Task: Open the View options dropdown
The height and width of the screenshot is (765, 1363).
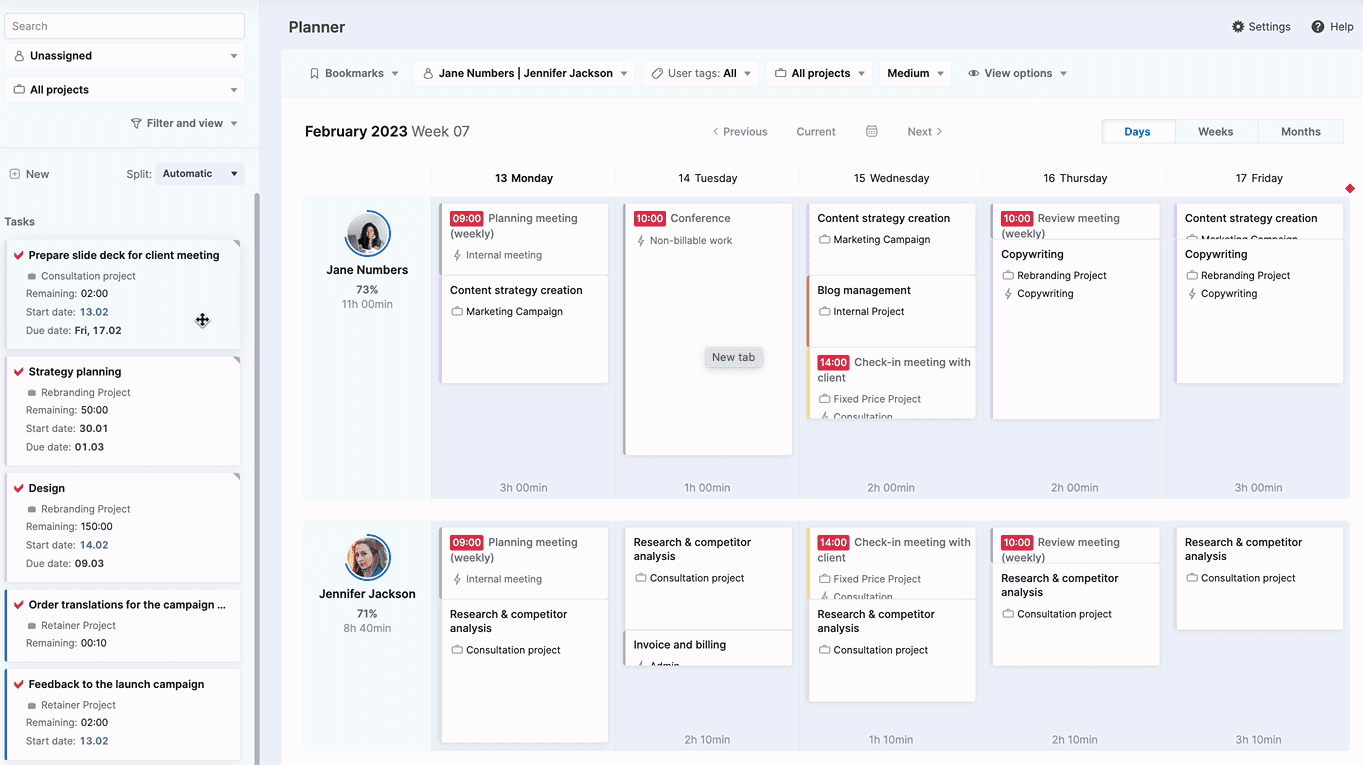Action: 1017,73
